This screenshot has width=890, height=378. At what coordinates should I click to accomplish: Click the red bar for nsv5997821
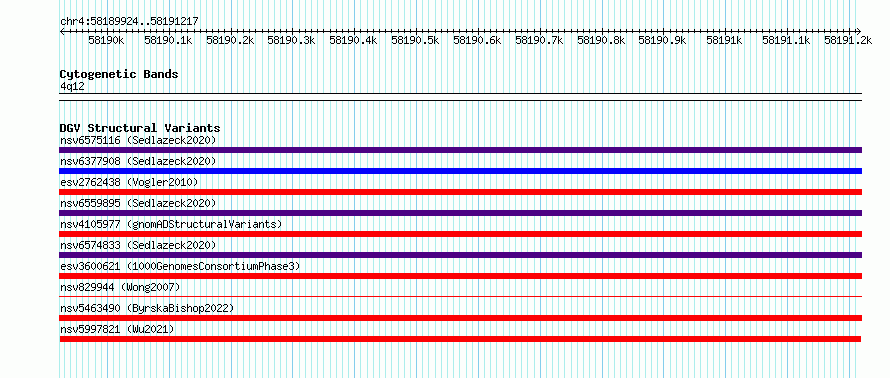(x=460, y=339)
